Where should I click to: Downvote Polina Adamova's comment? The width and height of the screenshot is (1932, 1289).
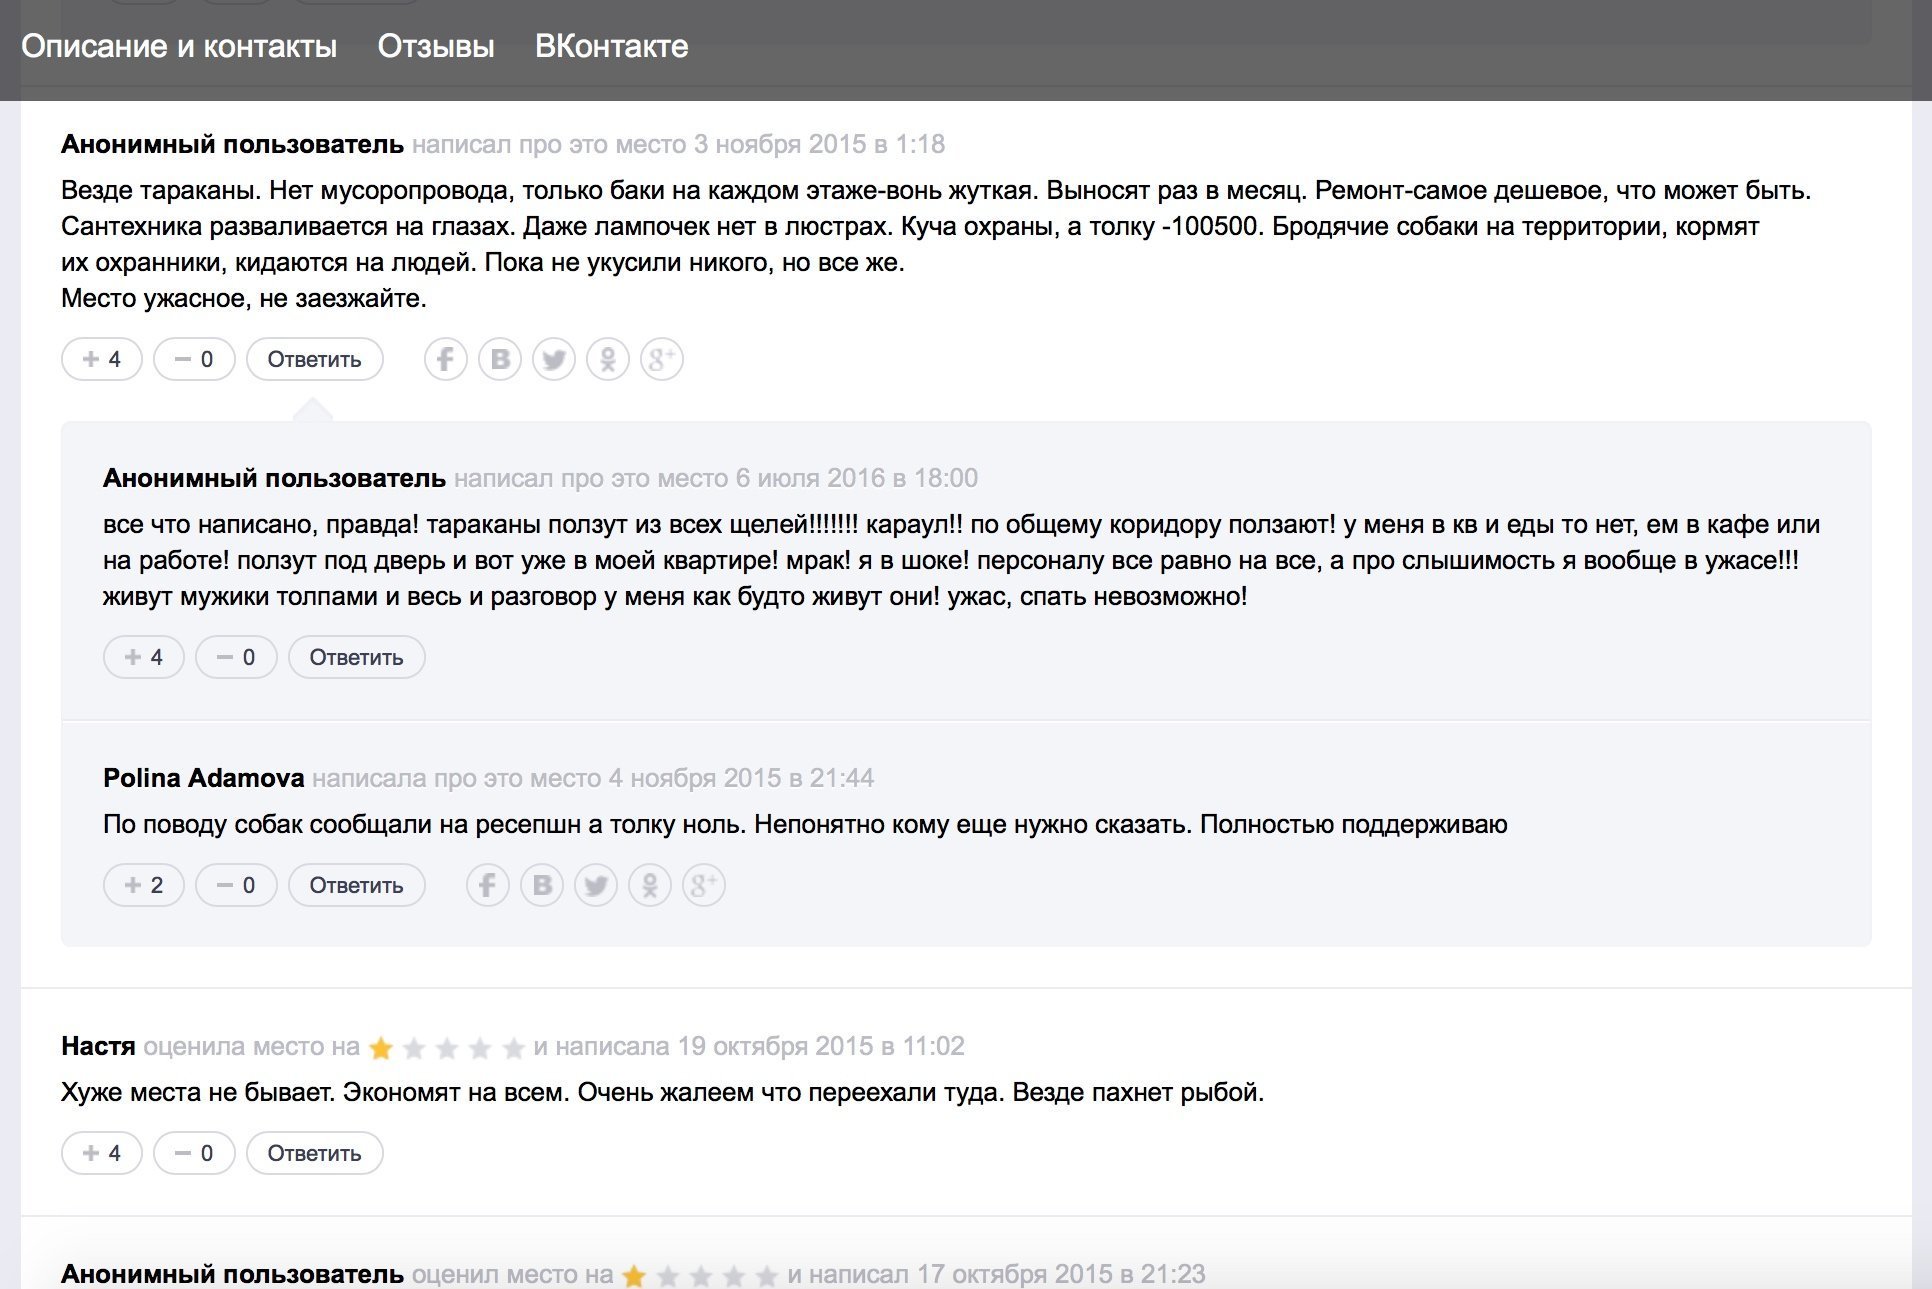click(x=236, y=885)
